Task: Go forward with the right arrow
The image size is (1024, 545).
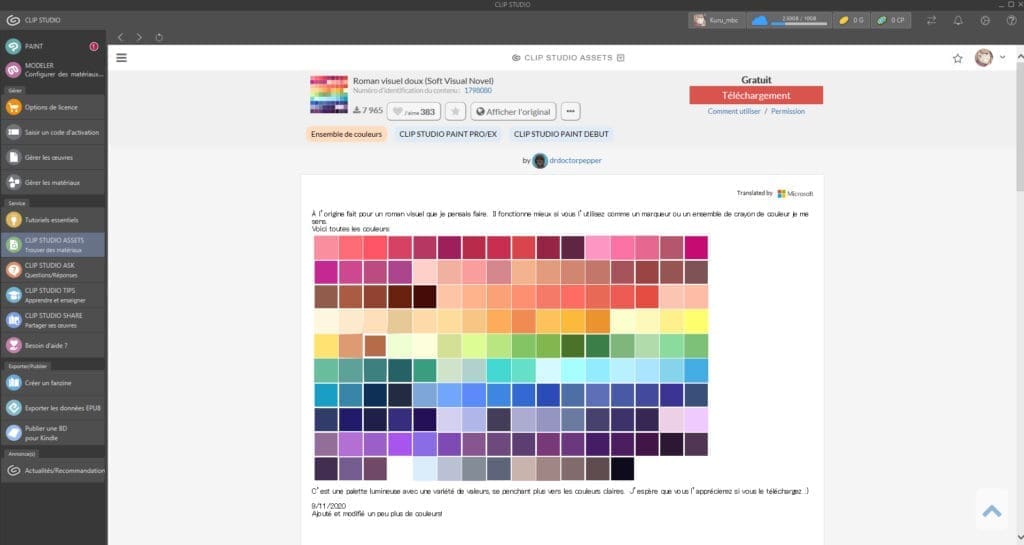Action: (139, 37)
